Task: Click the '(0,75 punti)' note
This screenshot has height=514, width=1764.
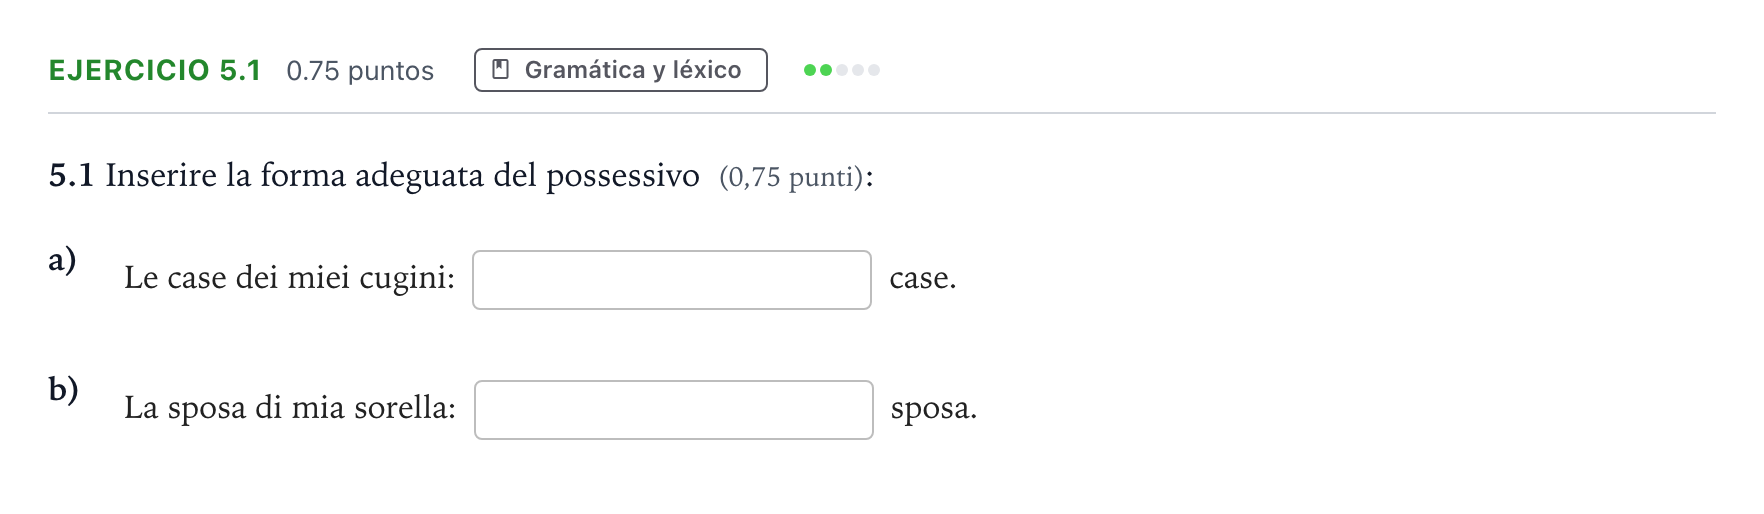Action: (791, 178)
